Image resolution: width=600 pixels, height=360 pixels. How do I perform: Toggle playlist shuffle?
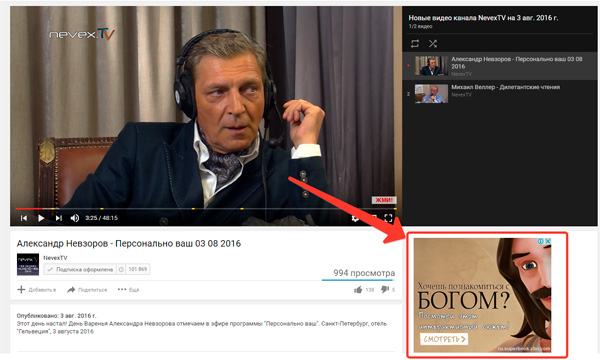(x=433, y=44)
